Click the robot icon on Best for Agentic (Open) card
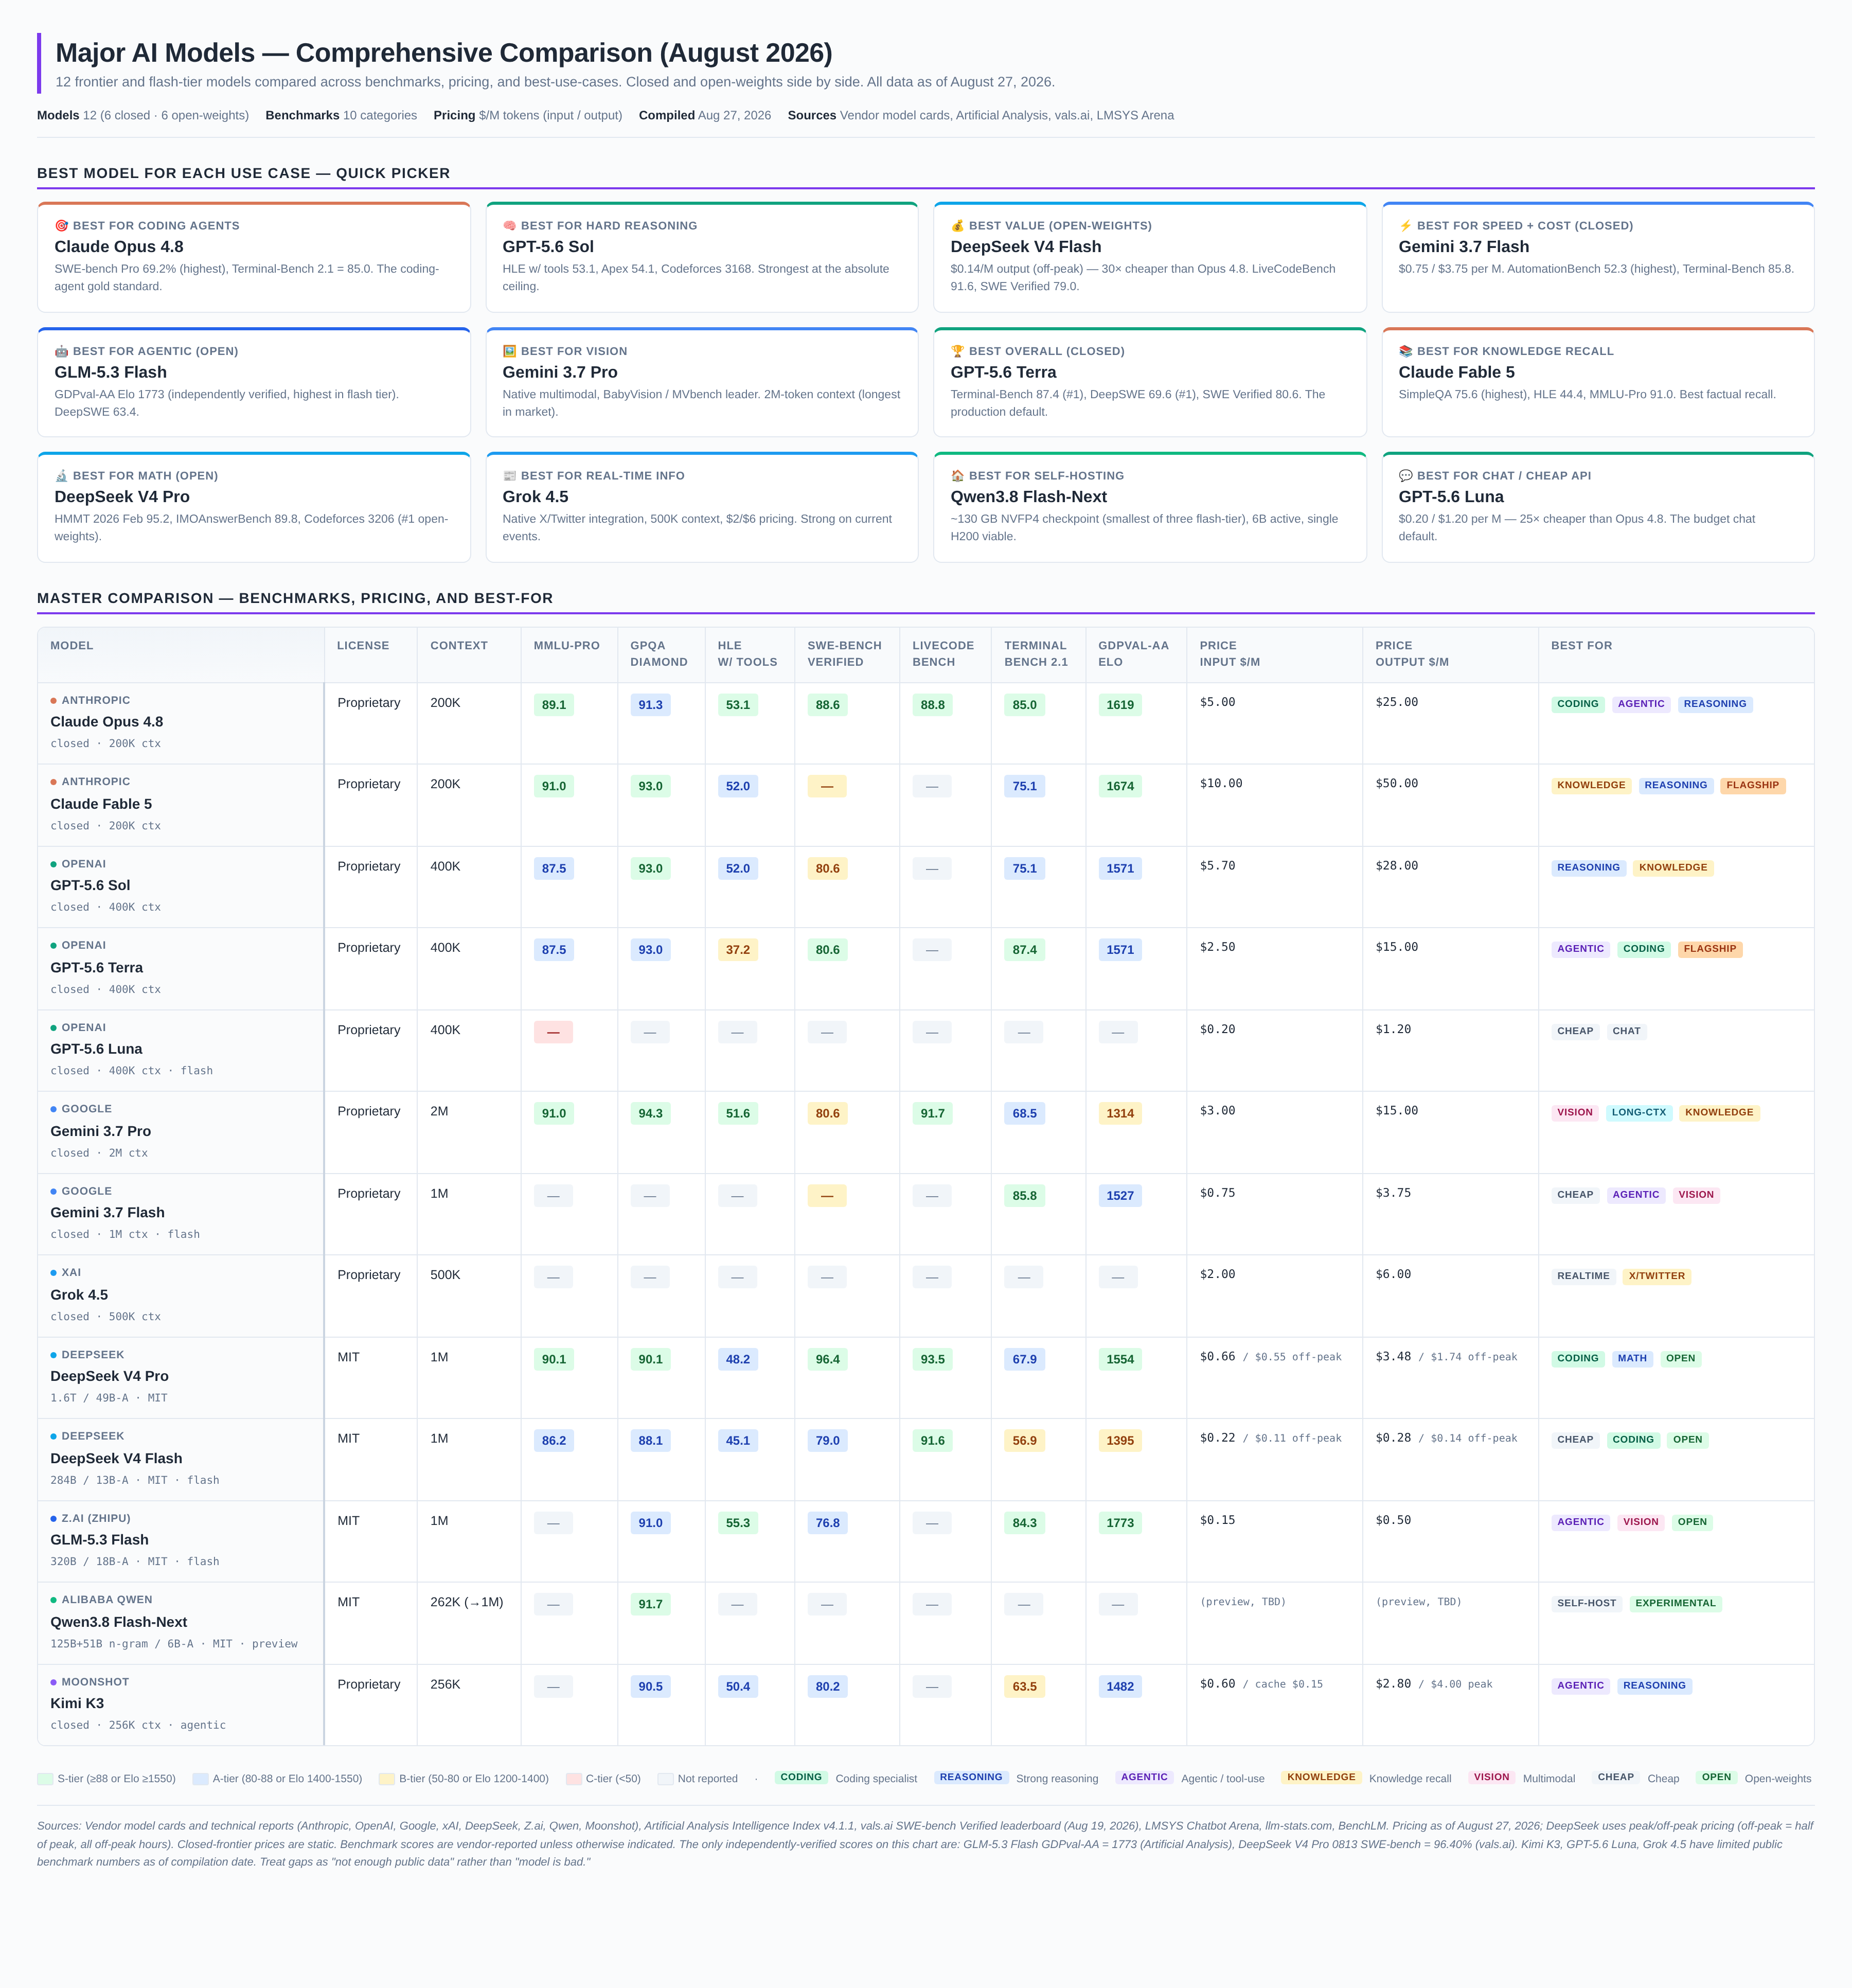This screenshot has height=1988, width=1852. (x=61, y=351)
